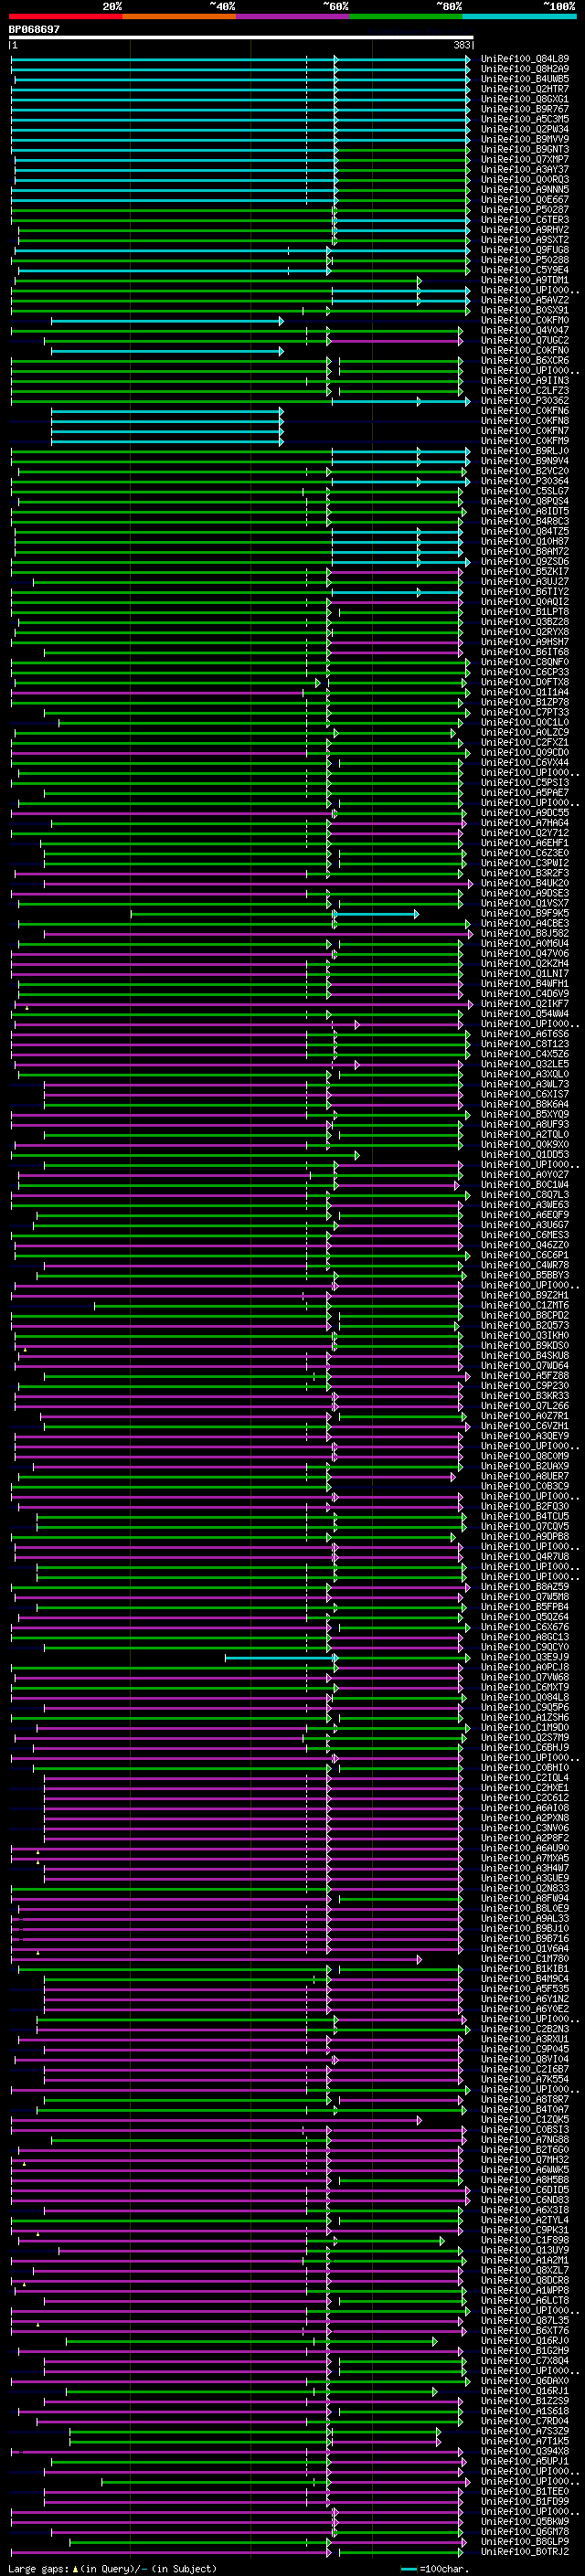
Task: Open the UniRef100_Q2PW34 entry
Action: click(525, 129)
